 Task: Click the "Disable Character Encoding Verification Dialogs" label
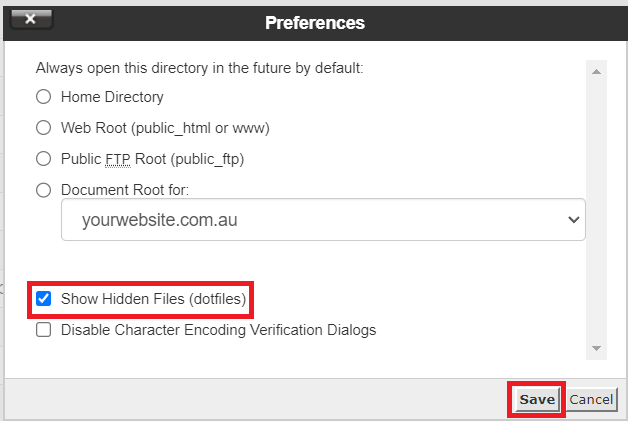point(218,330)
